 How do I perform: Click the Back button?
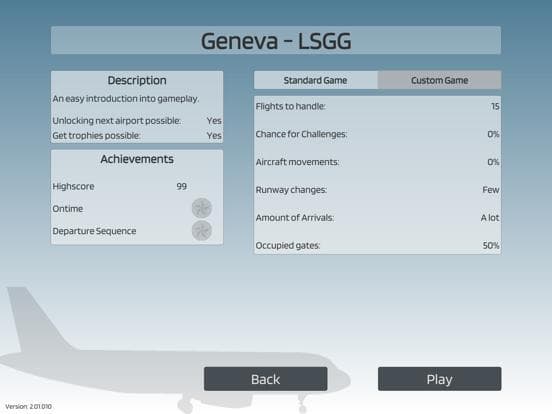[265, 379]
